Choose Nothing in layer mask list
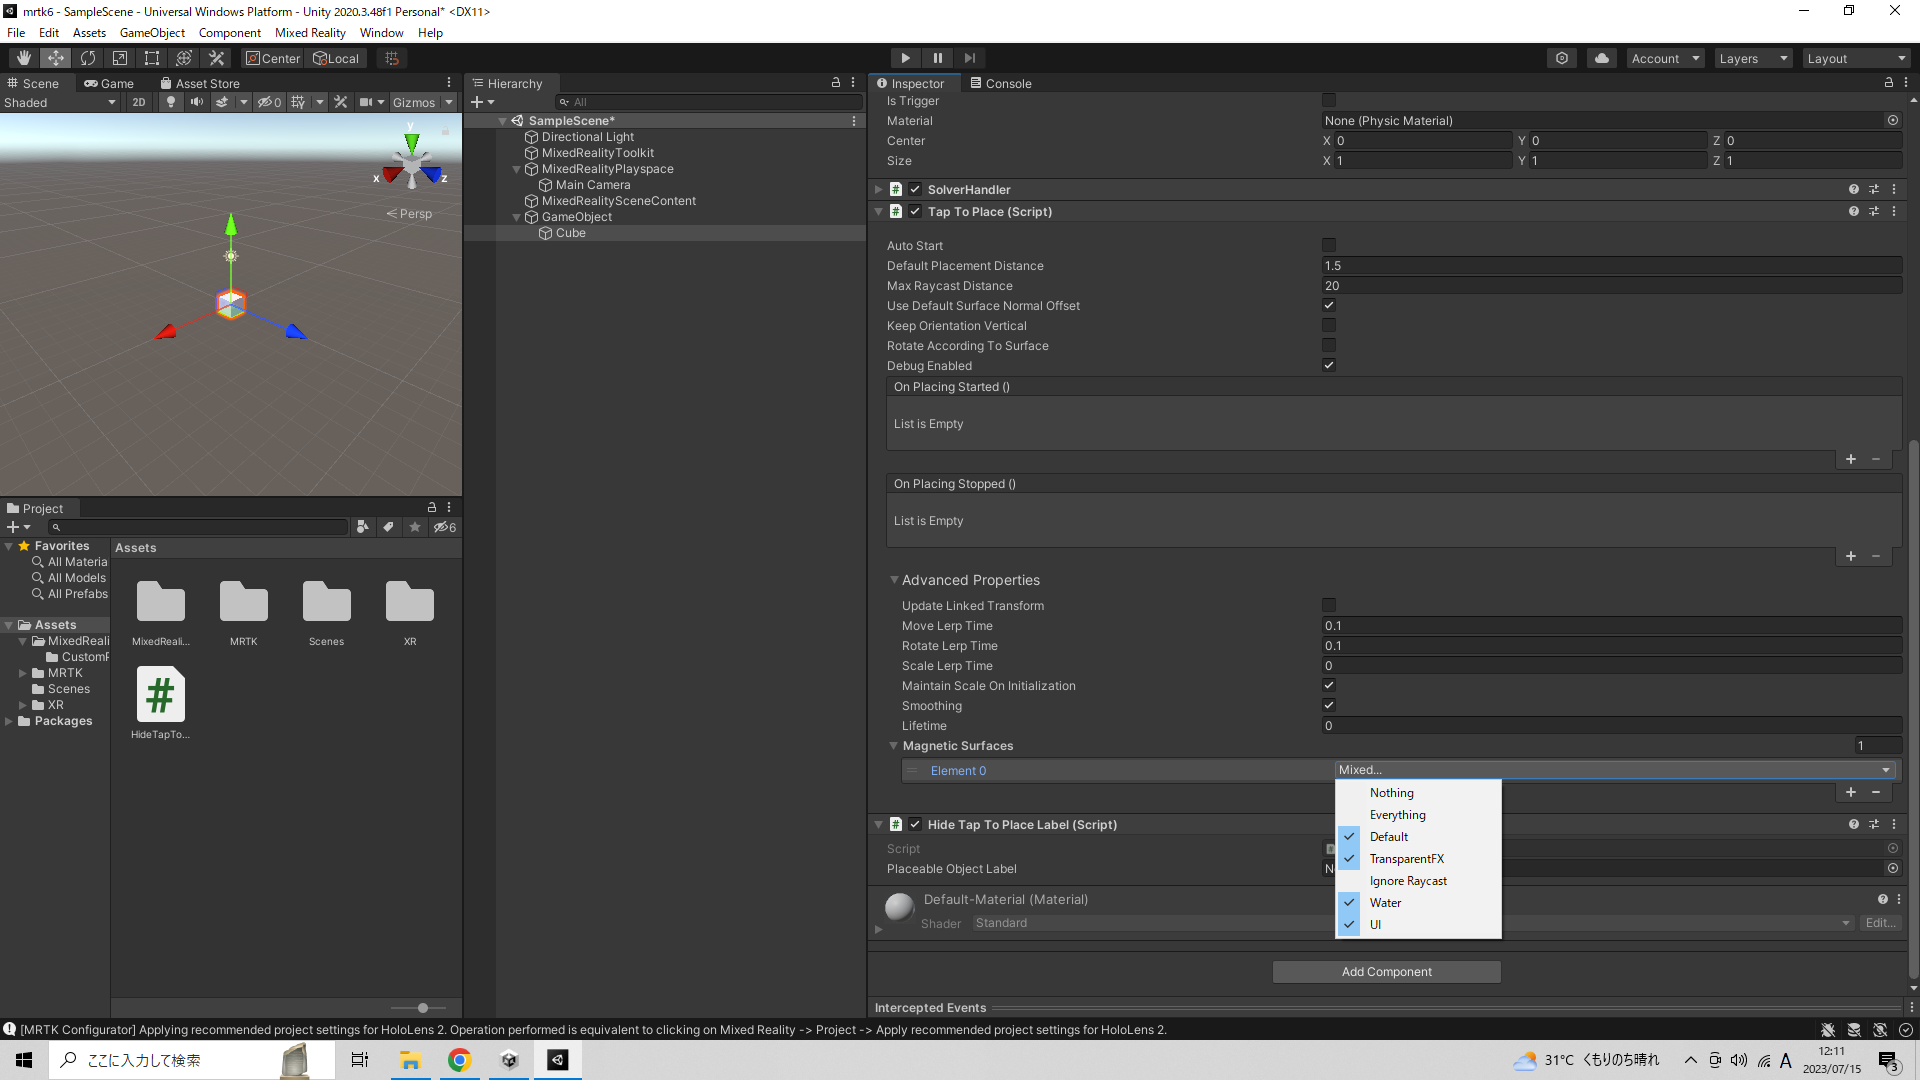 pyautogui.click(x=1418, y=792)
